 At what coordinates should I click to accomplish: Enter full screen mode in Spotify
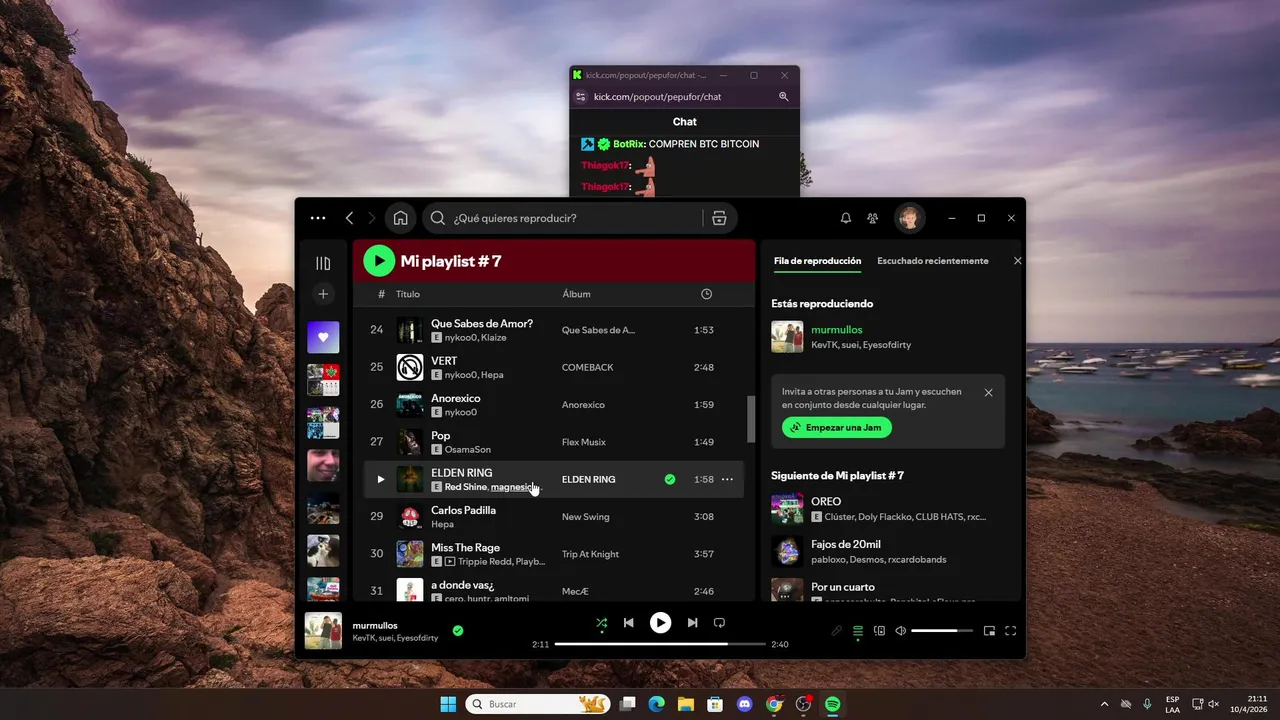click(x=1011, y=631)
